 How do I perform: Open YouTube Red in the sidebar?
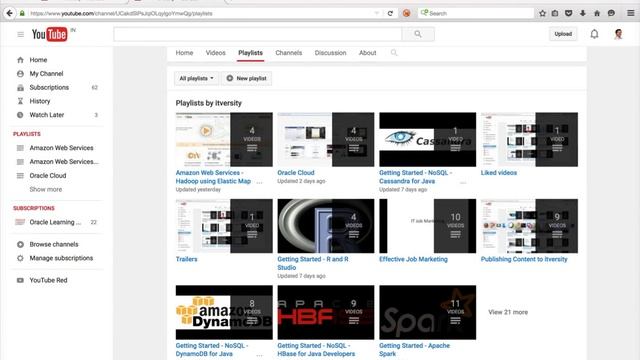48,280
